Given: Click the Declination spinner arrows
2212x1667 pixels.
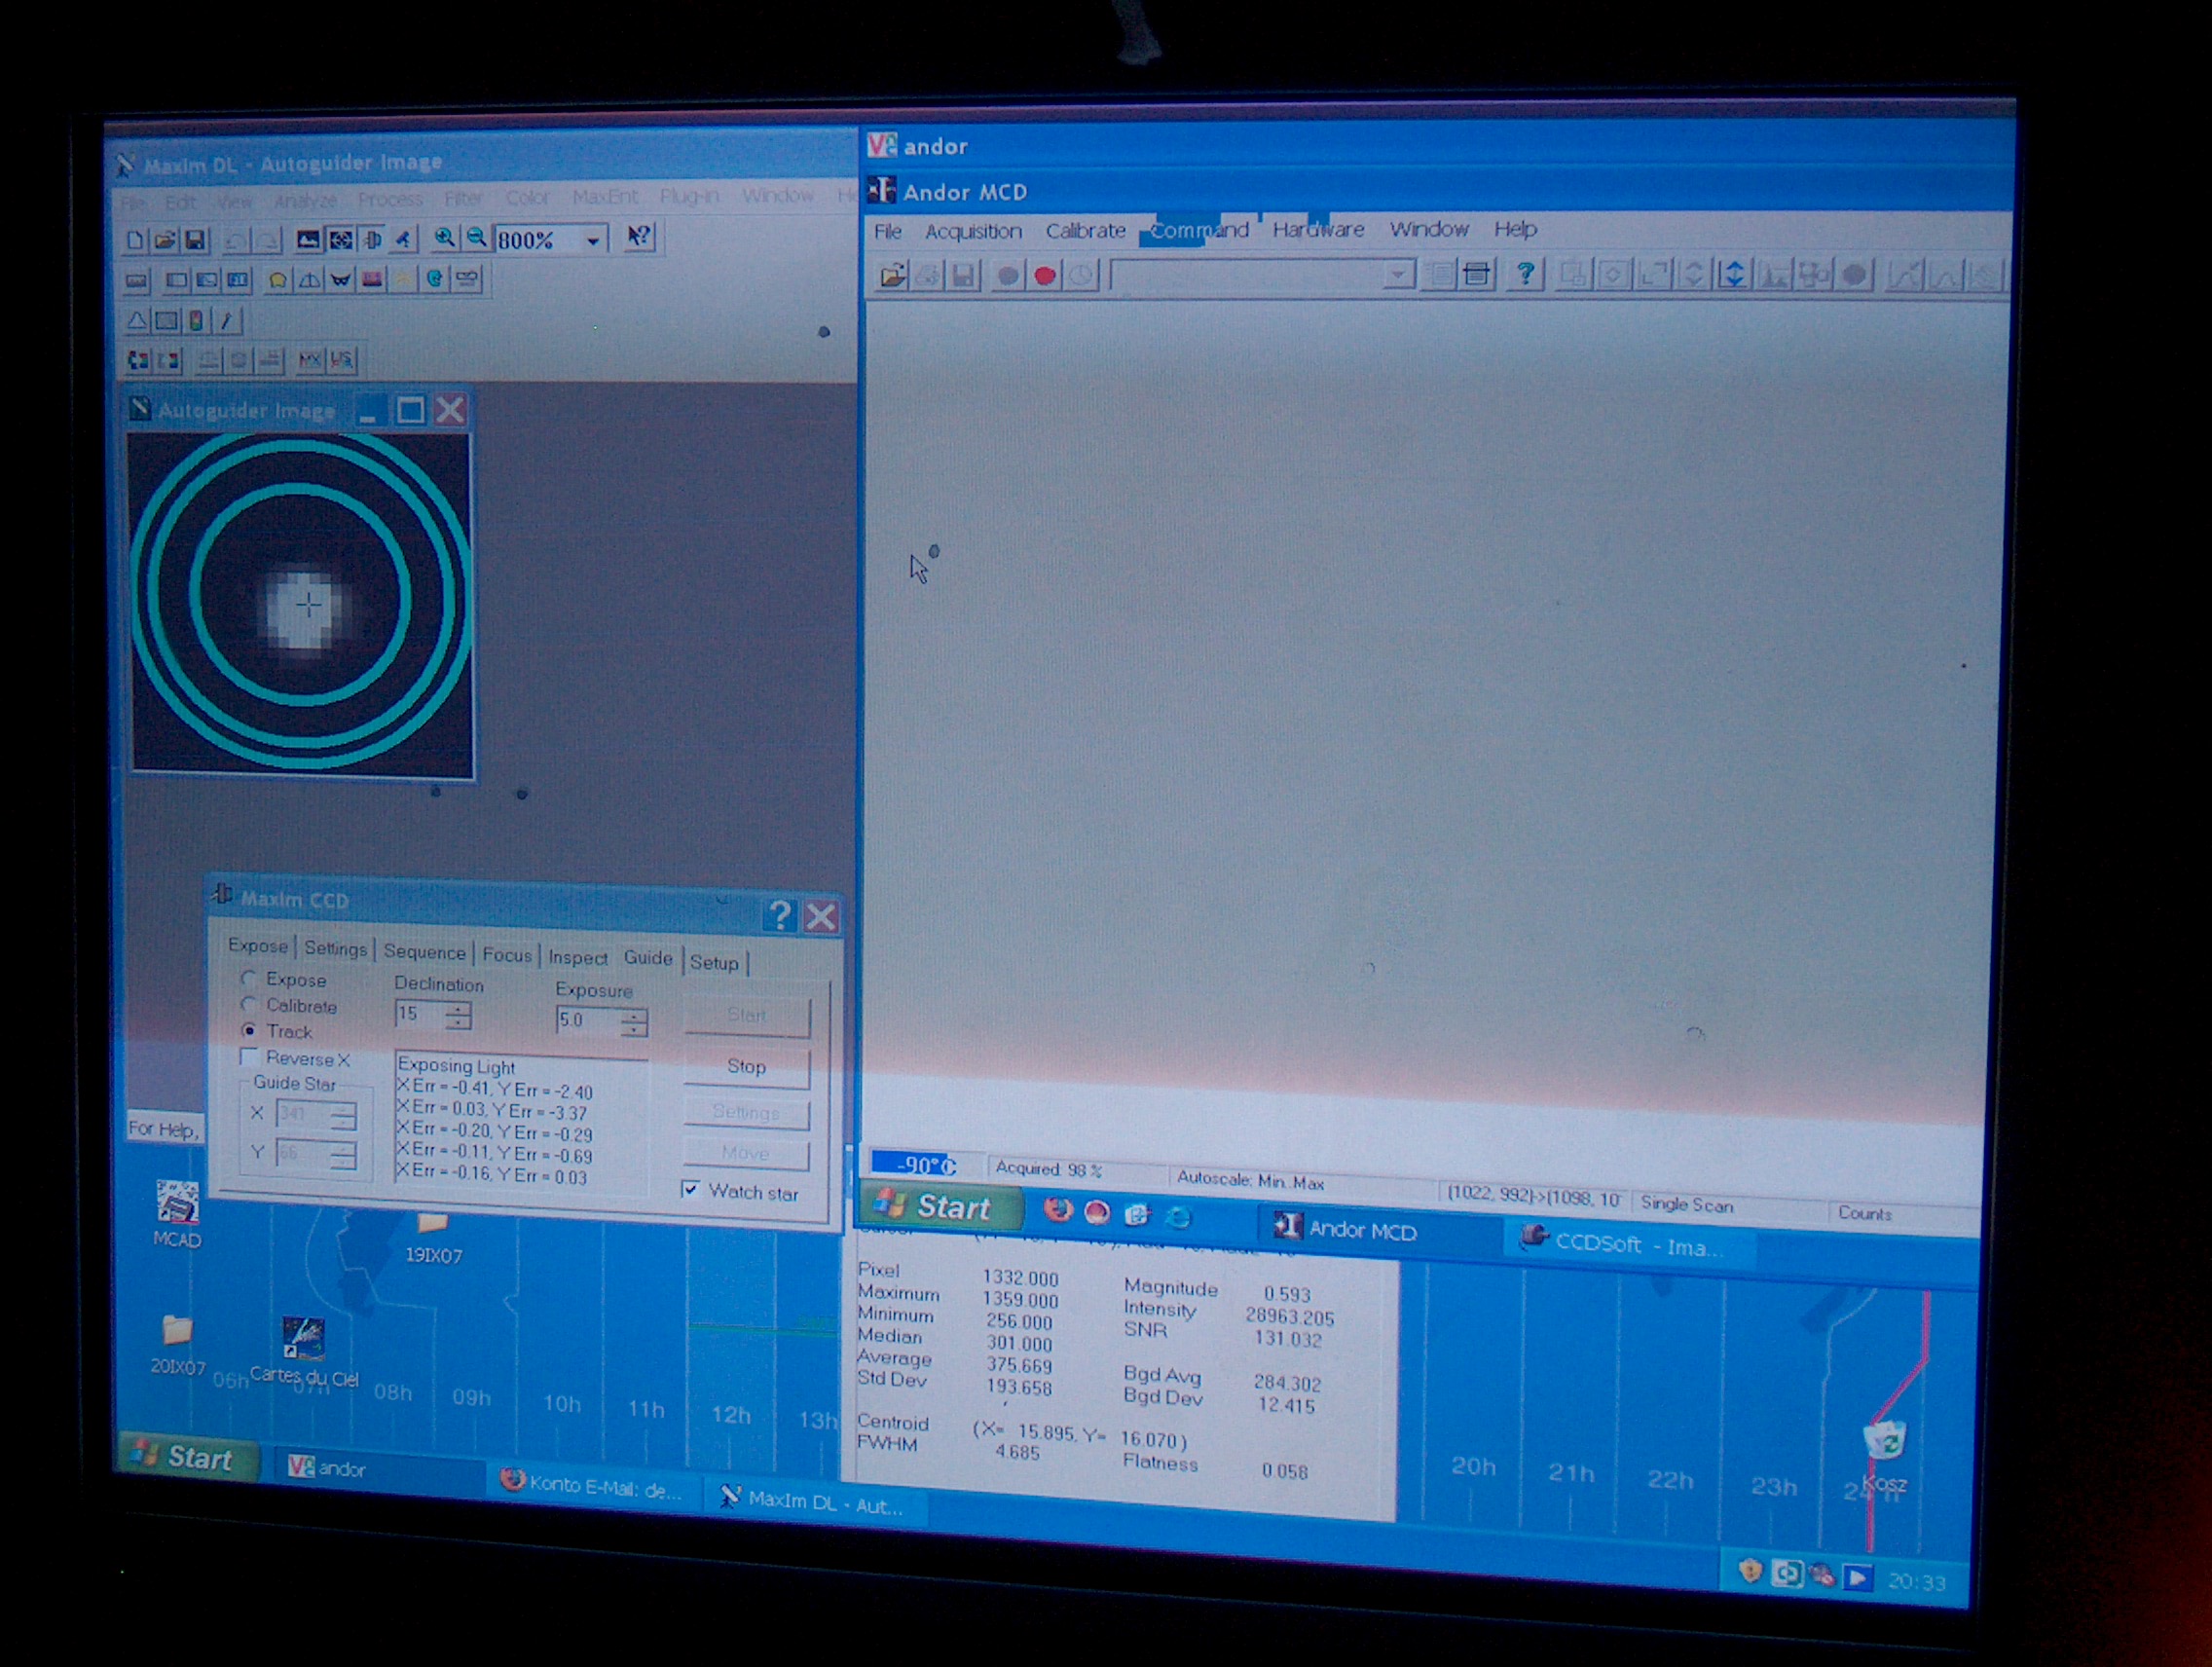Looking at the screenshot, I should [458, 1016].
